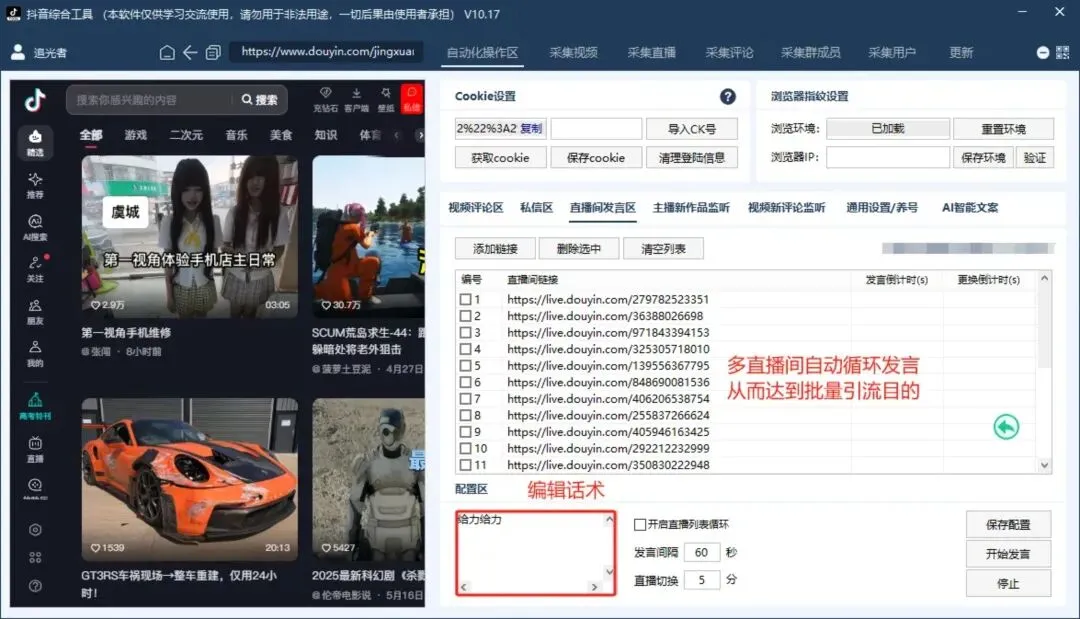Click the left chevron of category tabs
Screen dimensions: 1080x619
(396, 136)
